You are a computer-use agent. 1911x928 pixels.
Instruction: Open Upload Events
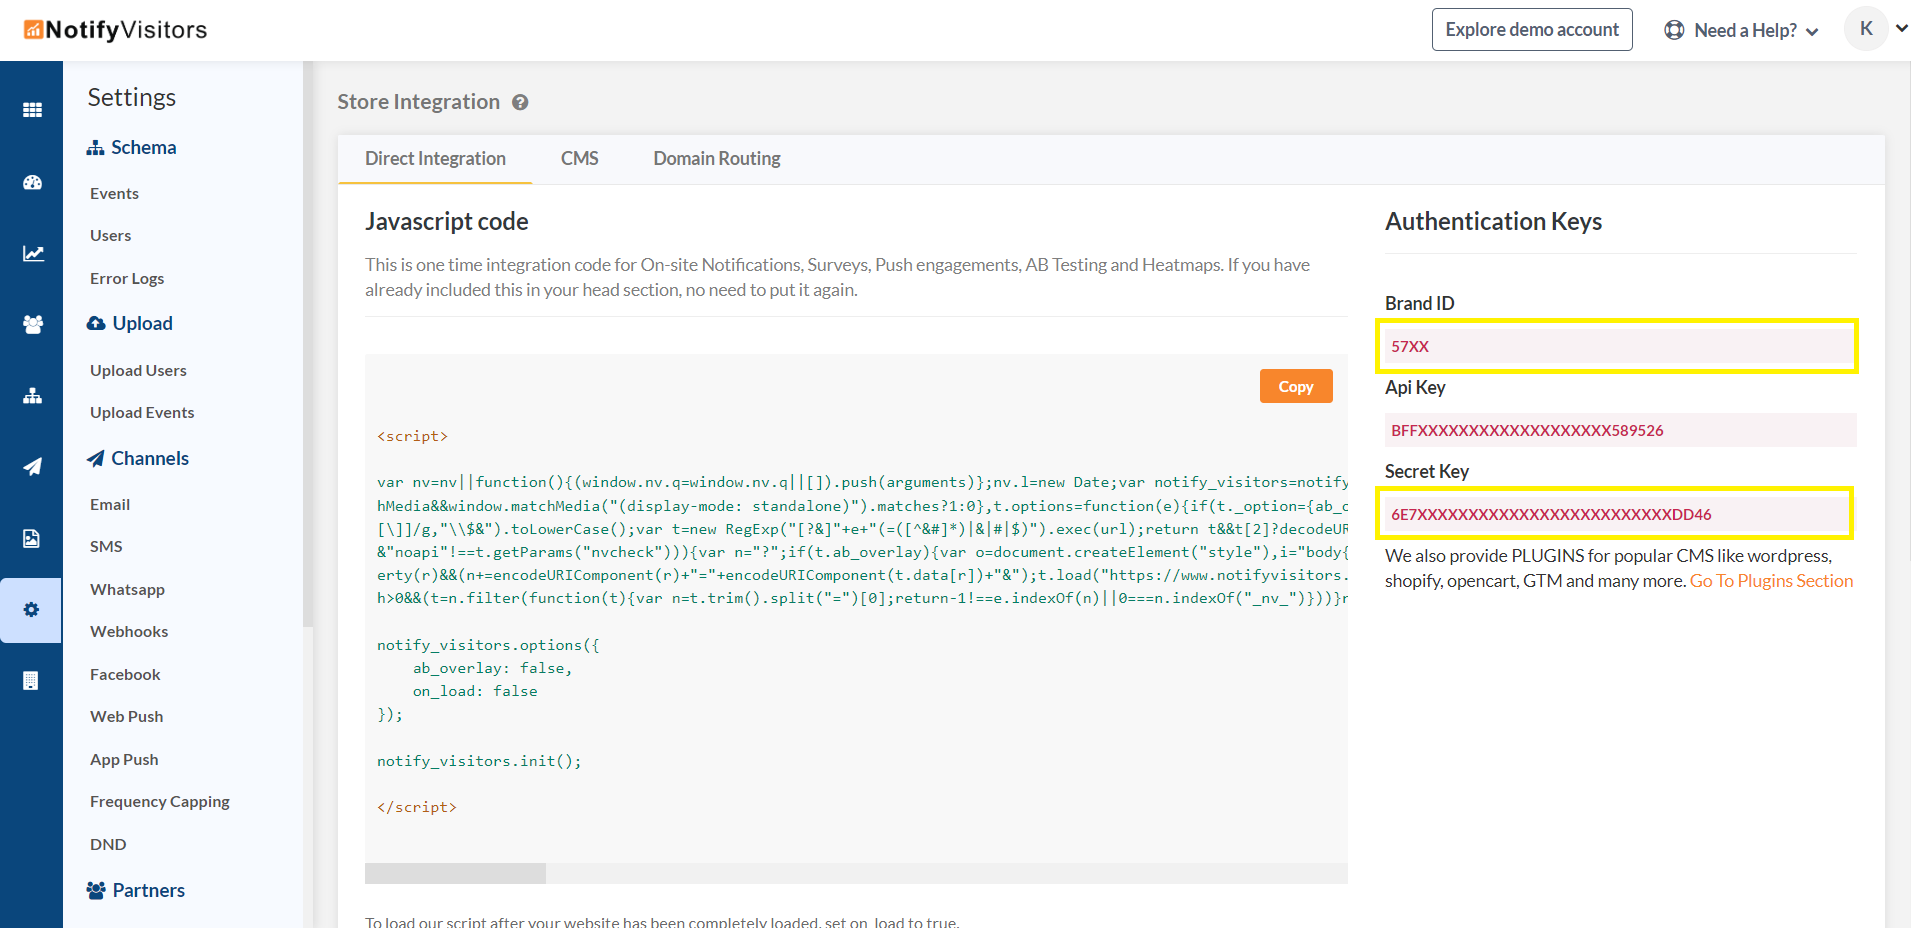142,413
